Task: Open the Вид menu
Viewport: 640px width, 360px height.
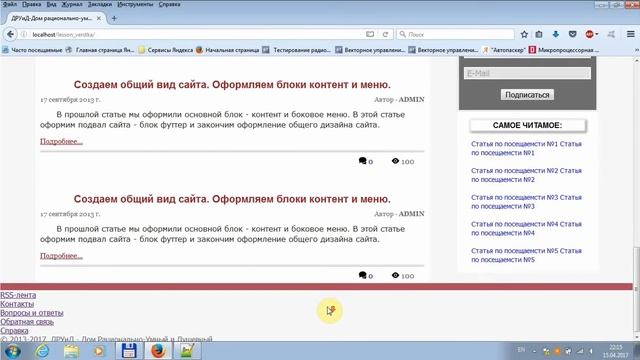Action: [51, 4]
